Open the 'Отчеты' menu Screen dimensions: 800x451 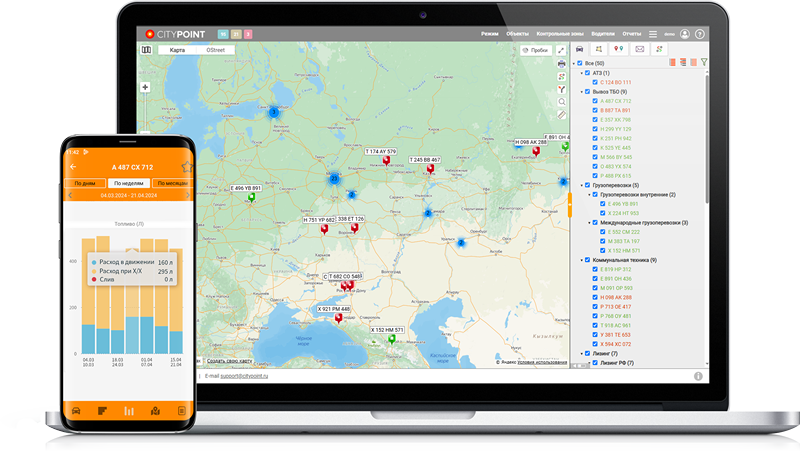click(x=623, y=34)
